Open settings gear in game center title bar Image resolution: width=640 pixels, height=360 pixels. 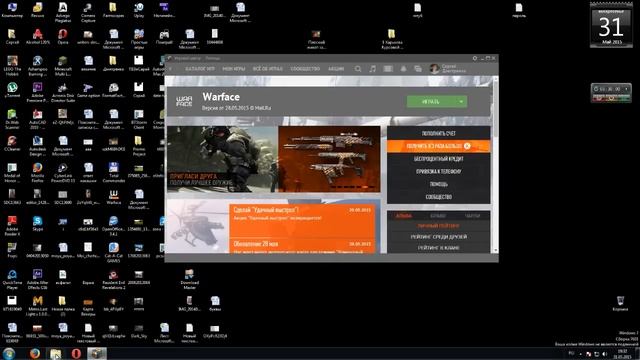coord(475,58)
